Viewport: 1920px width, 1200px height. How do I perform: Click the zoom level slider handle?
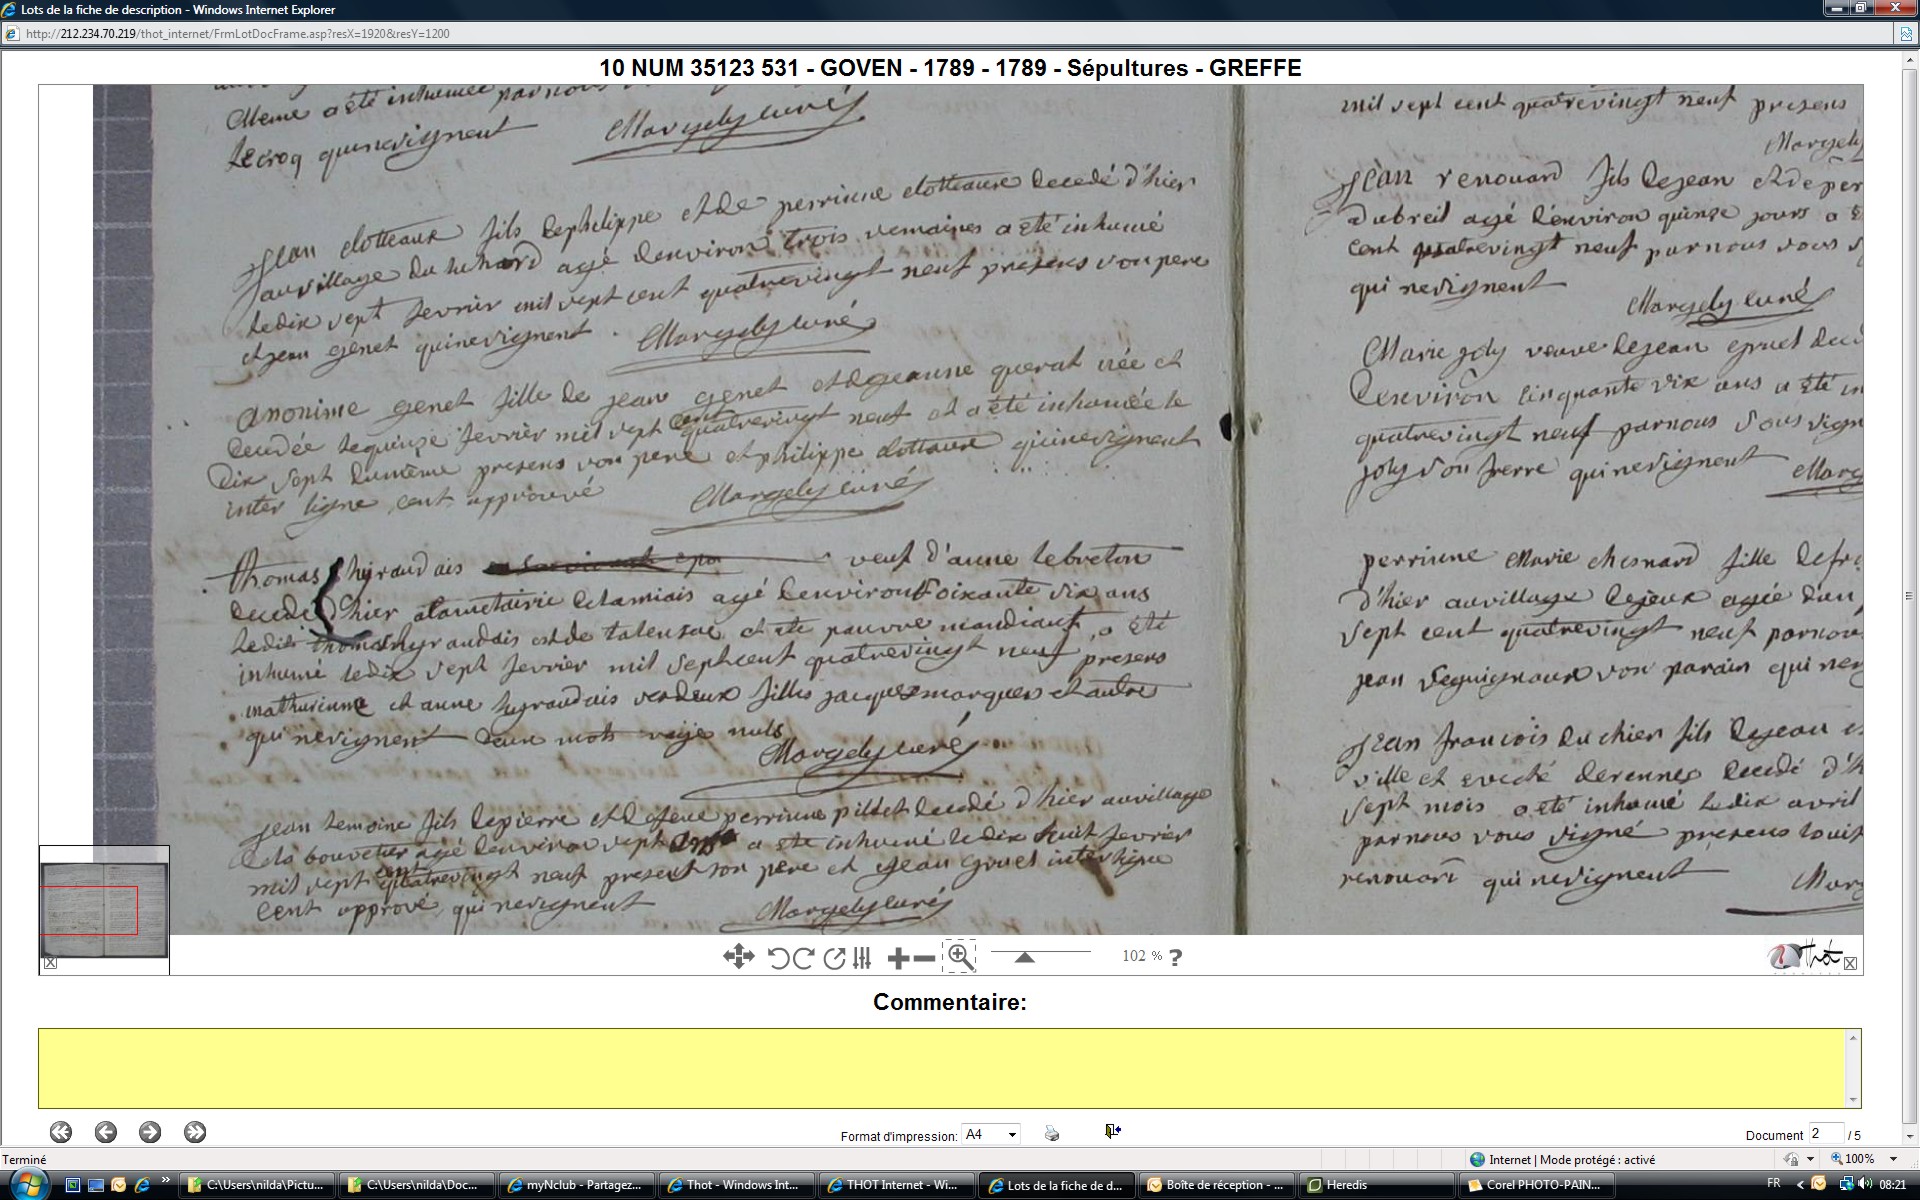click(x=1024, y=958)
